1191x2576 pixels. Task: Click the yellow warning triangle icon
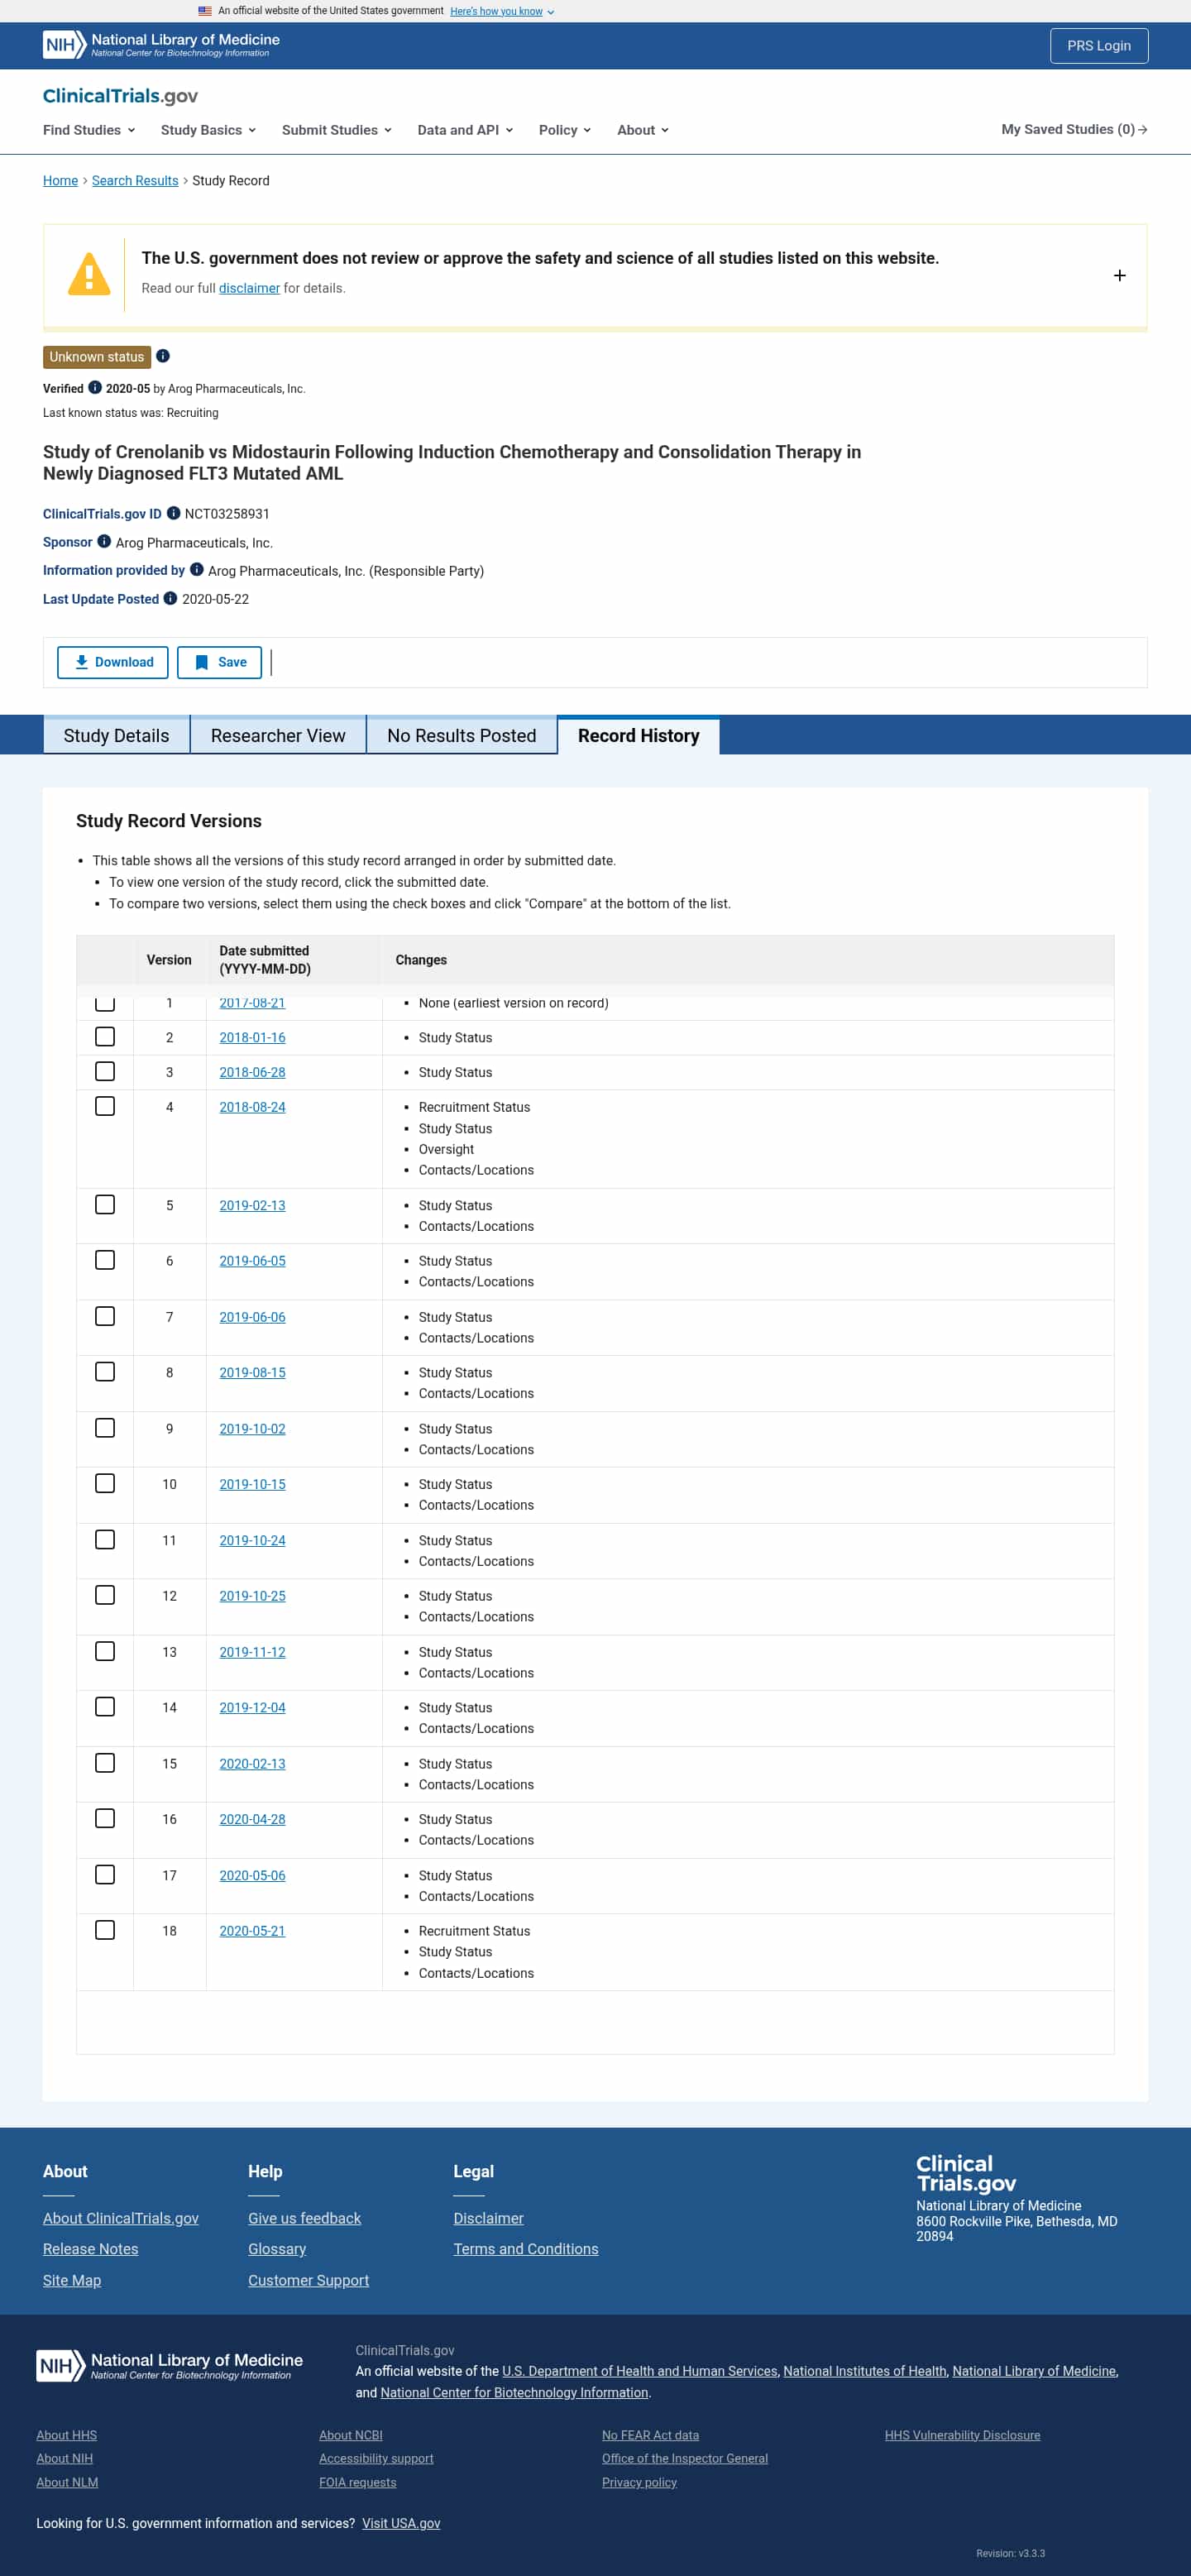(89, 274)
